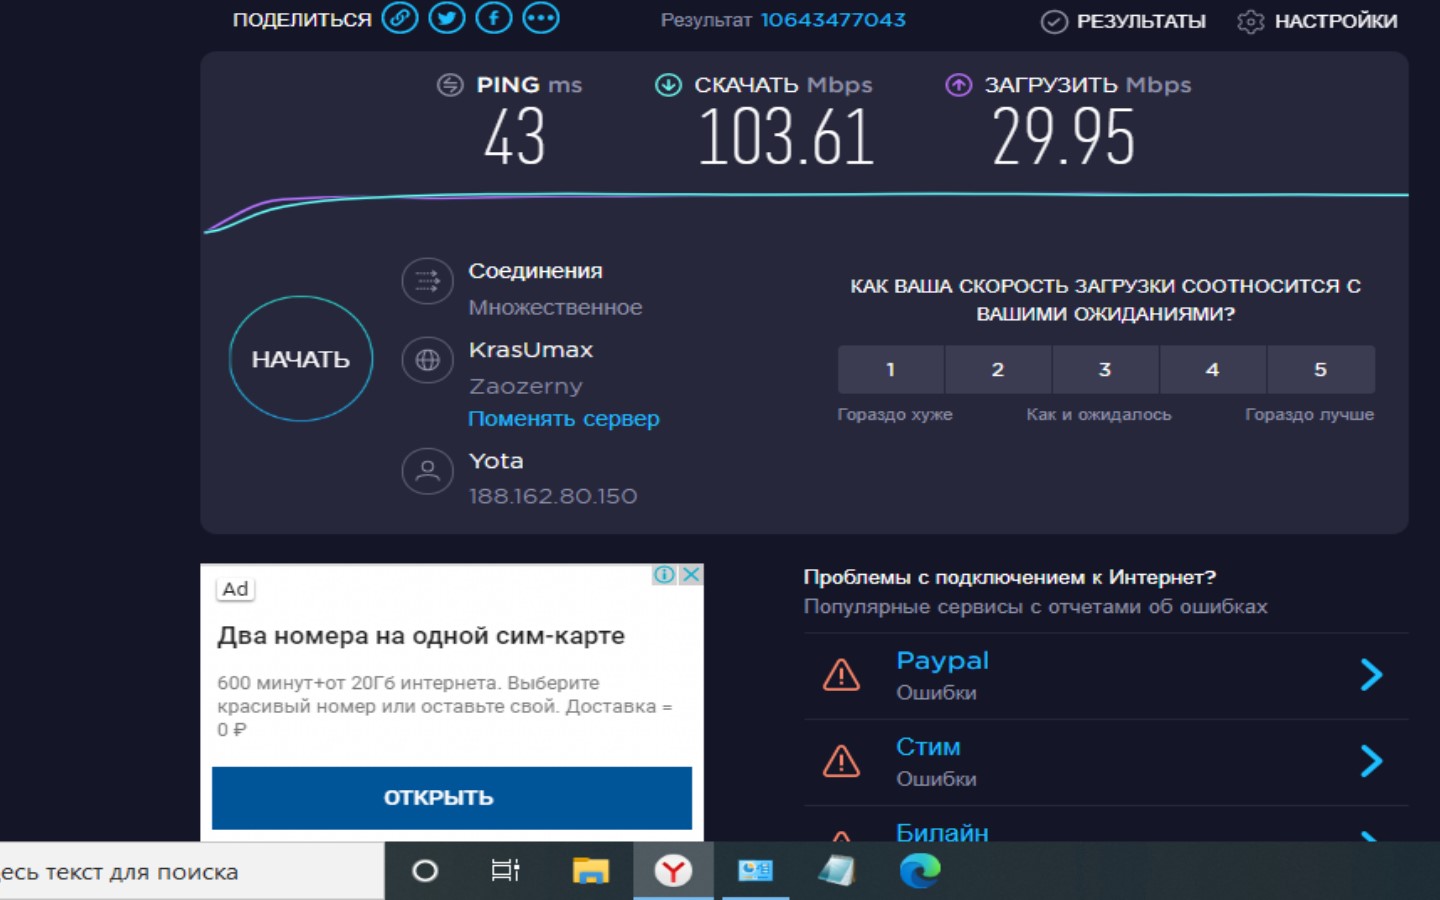Open File Explorer from taskbar
Image resolution: width=1440 pixels, height=900 pixels.
[590, 871]
